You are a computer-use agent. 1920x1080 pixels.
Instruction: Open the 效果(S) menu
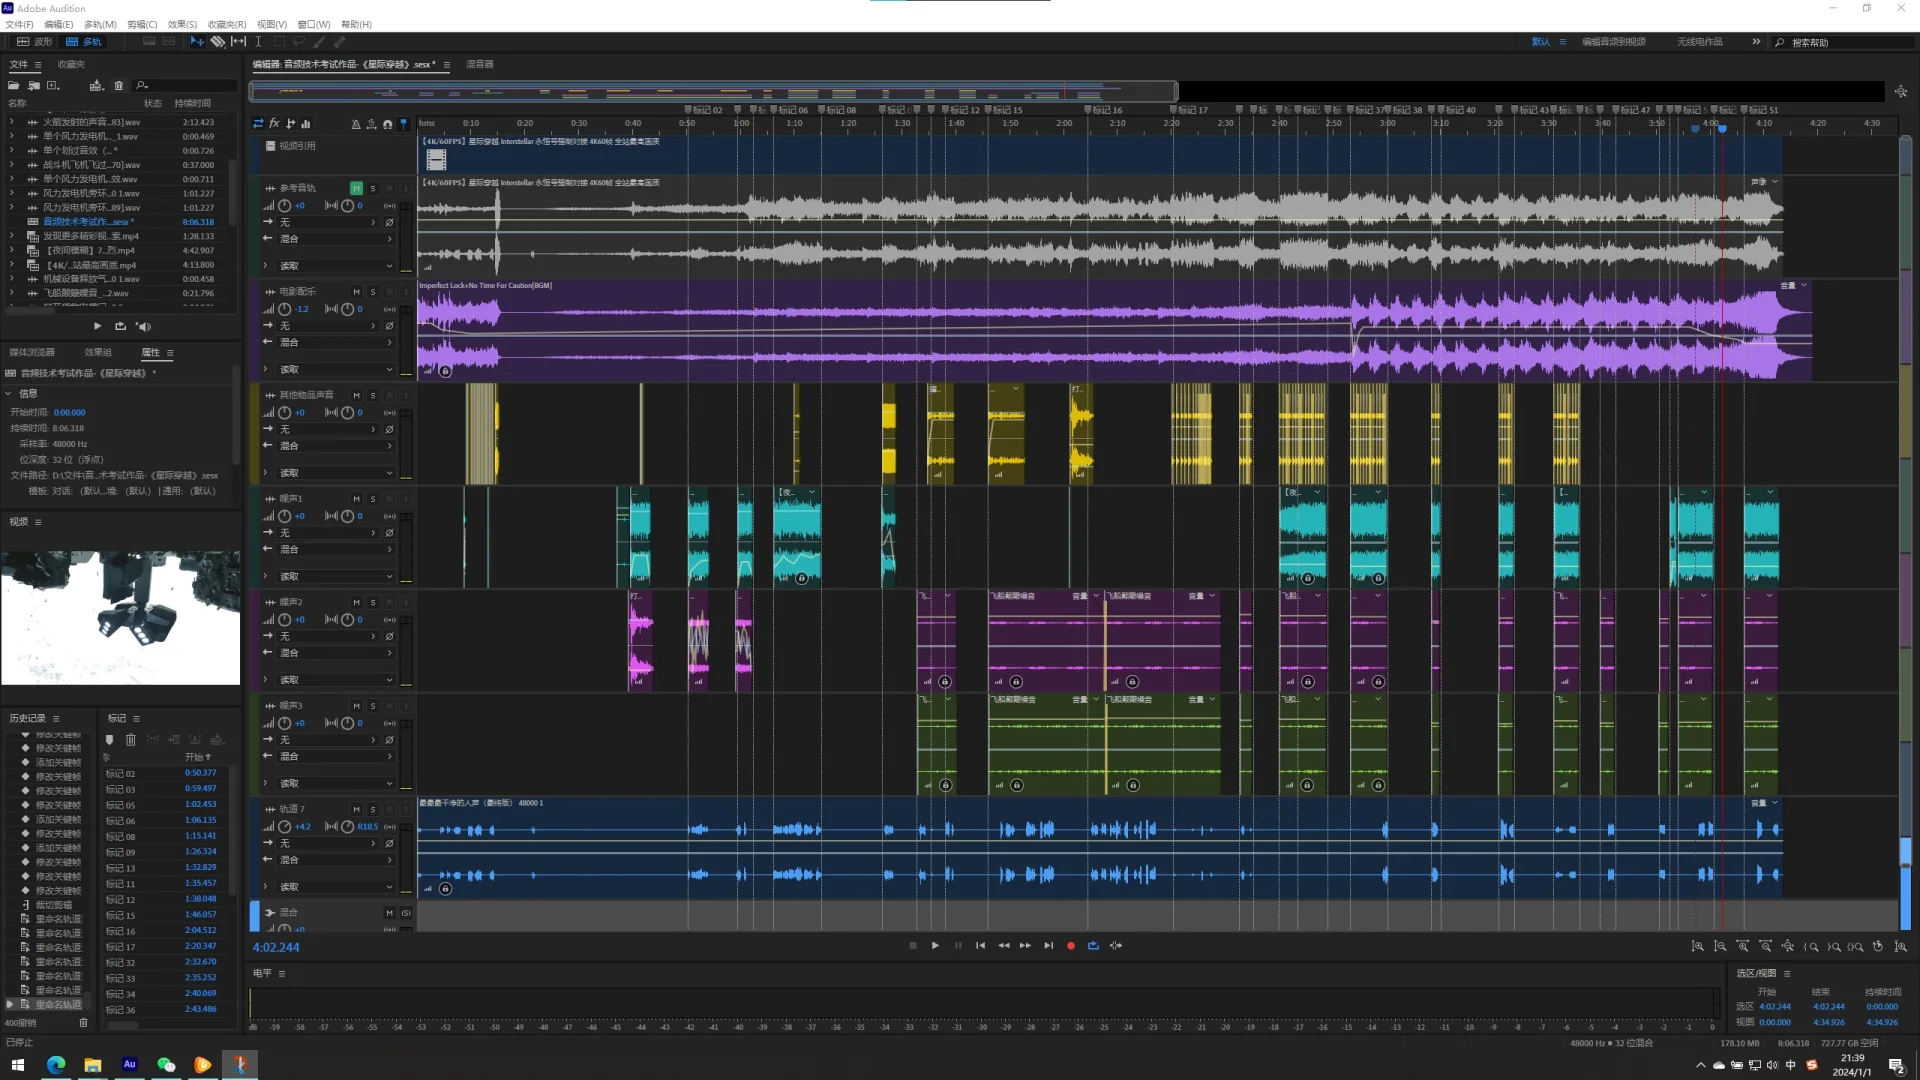[182, 25]
